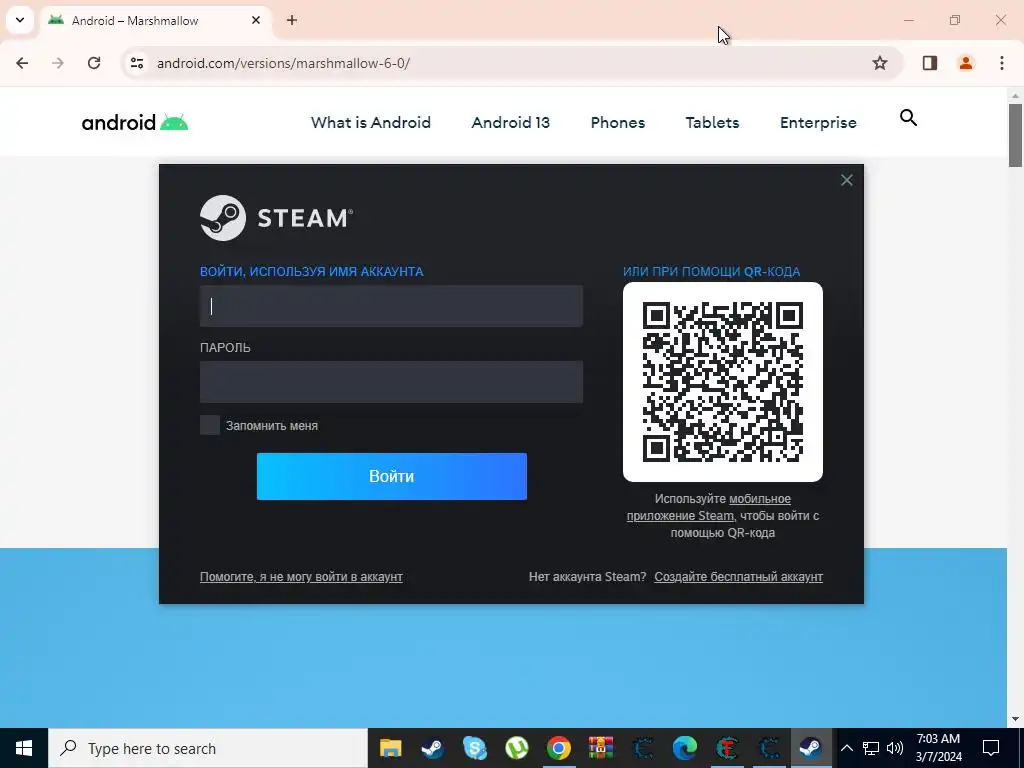The image size is (1024, 768).
Task: Switch to Google Chrome in the taskbar
Action: (558, 748)
